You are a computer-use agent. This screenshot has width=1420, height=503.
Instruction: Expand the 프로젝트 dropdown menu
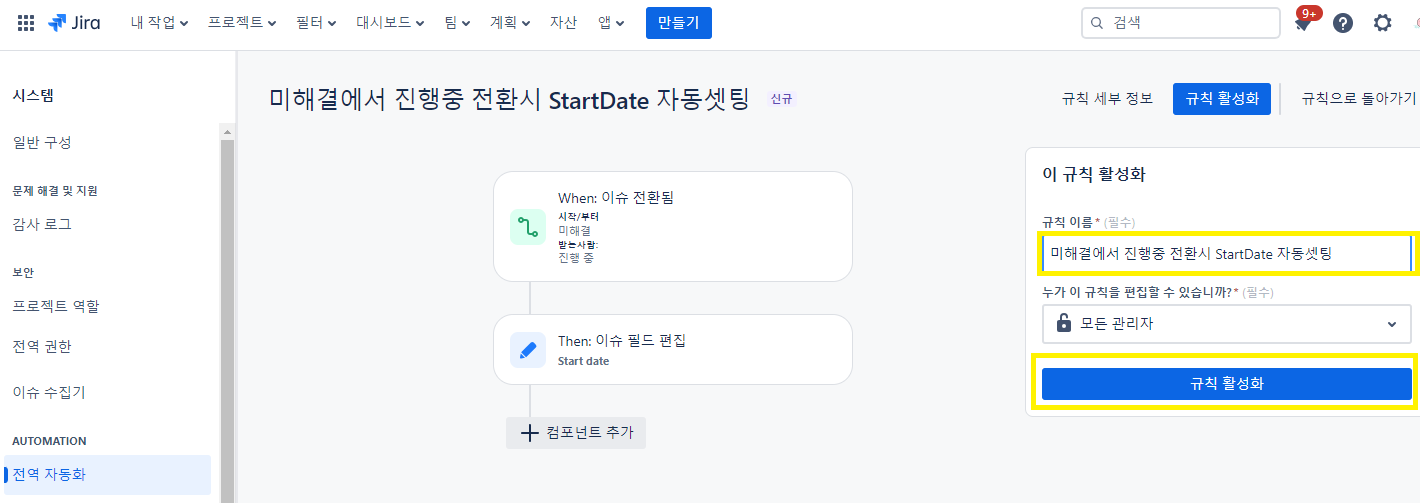click(x=242, y=23)
